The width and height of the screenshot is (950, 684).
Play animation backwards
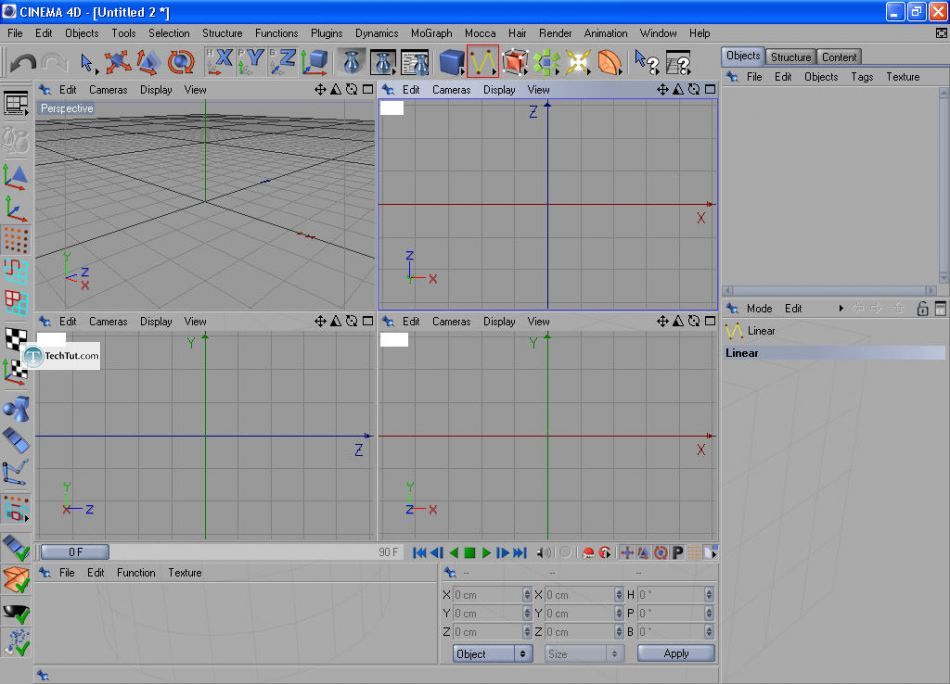click(453, 553)
